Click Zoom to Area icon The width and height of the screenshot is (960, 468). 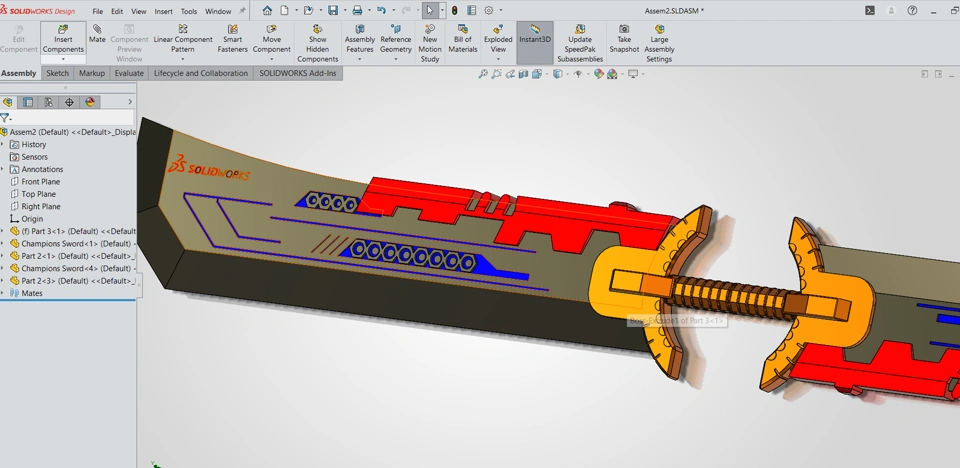pyautogui.click(x=497, y=74)
